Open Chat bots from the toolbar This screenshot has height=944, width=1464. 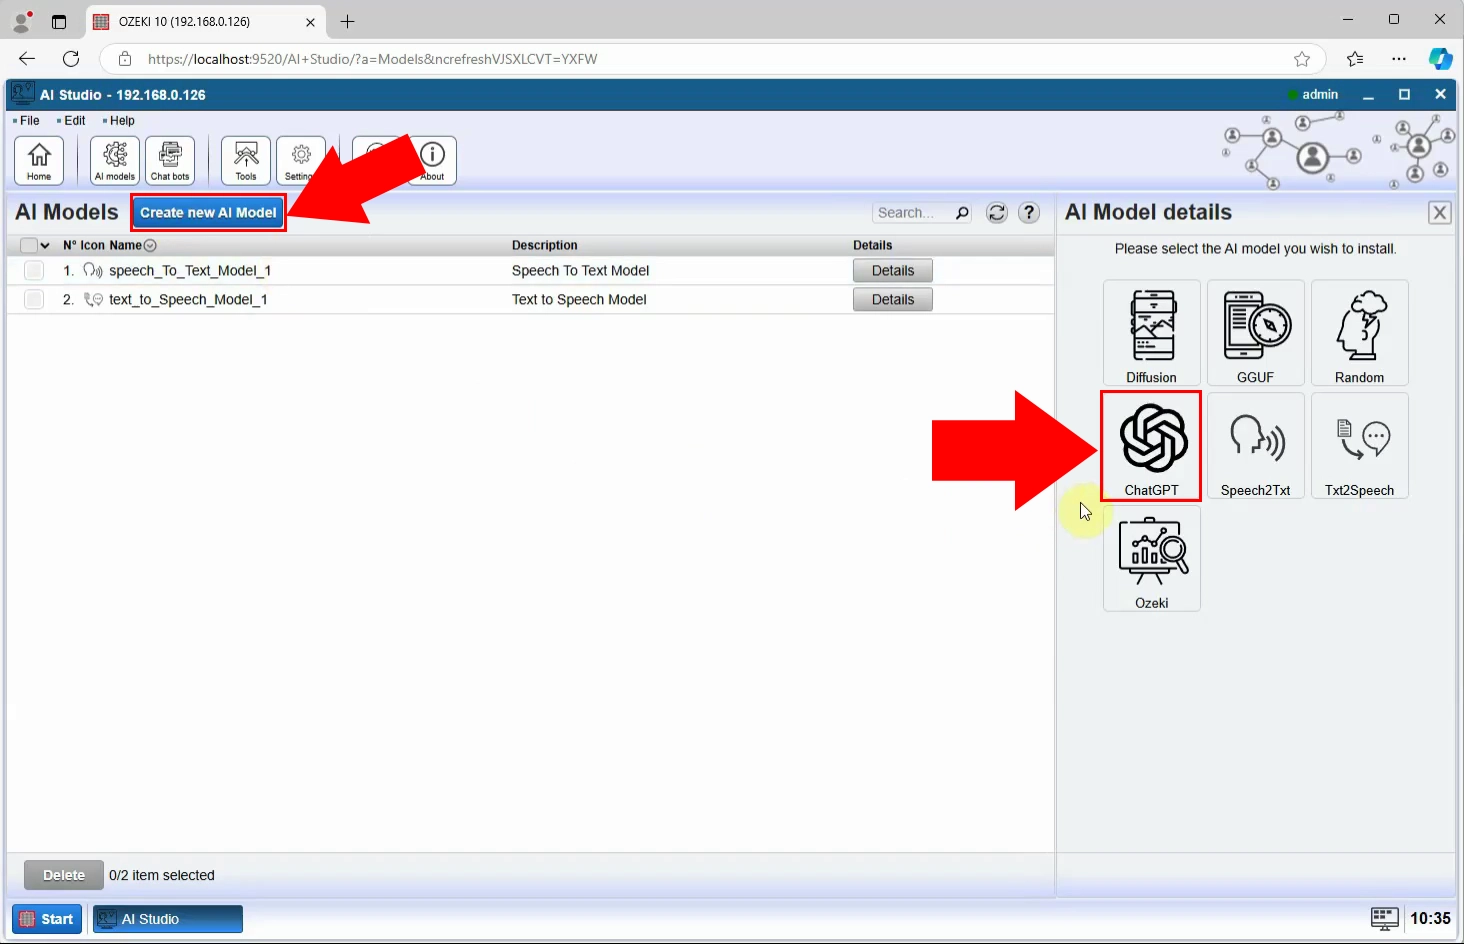pos(170,161)
